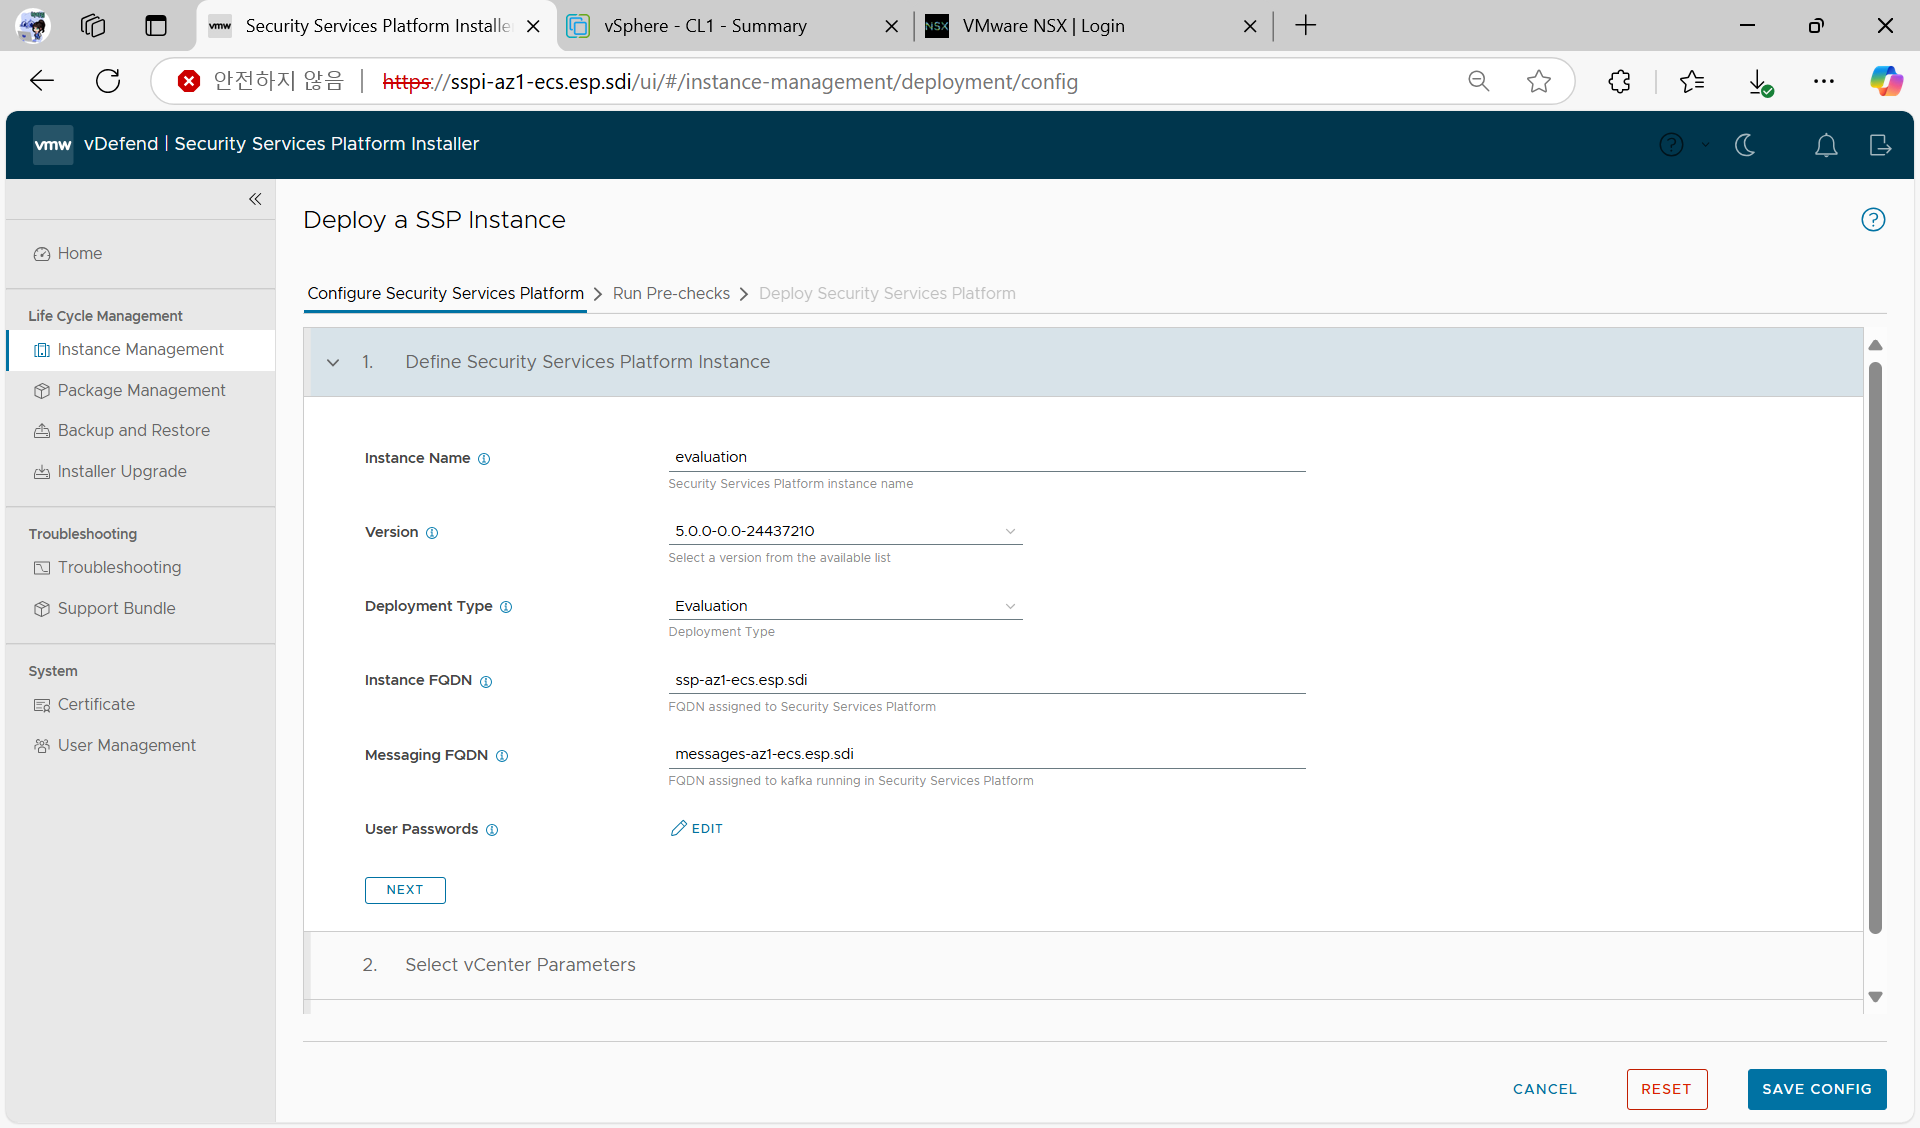Open page help question mark icon
This screenshot has width=1920, height=1128.
(1873, 220)
